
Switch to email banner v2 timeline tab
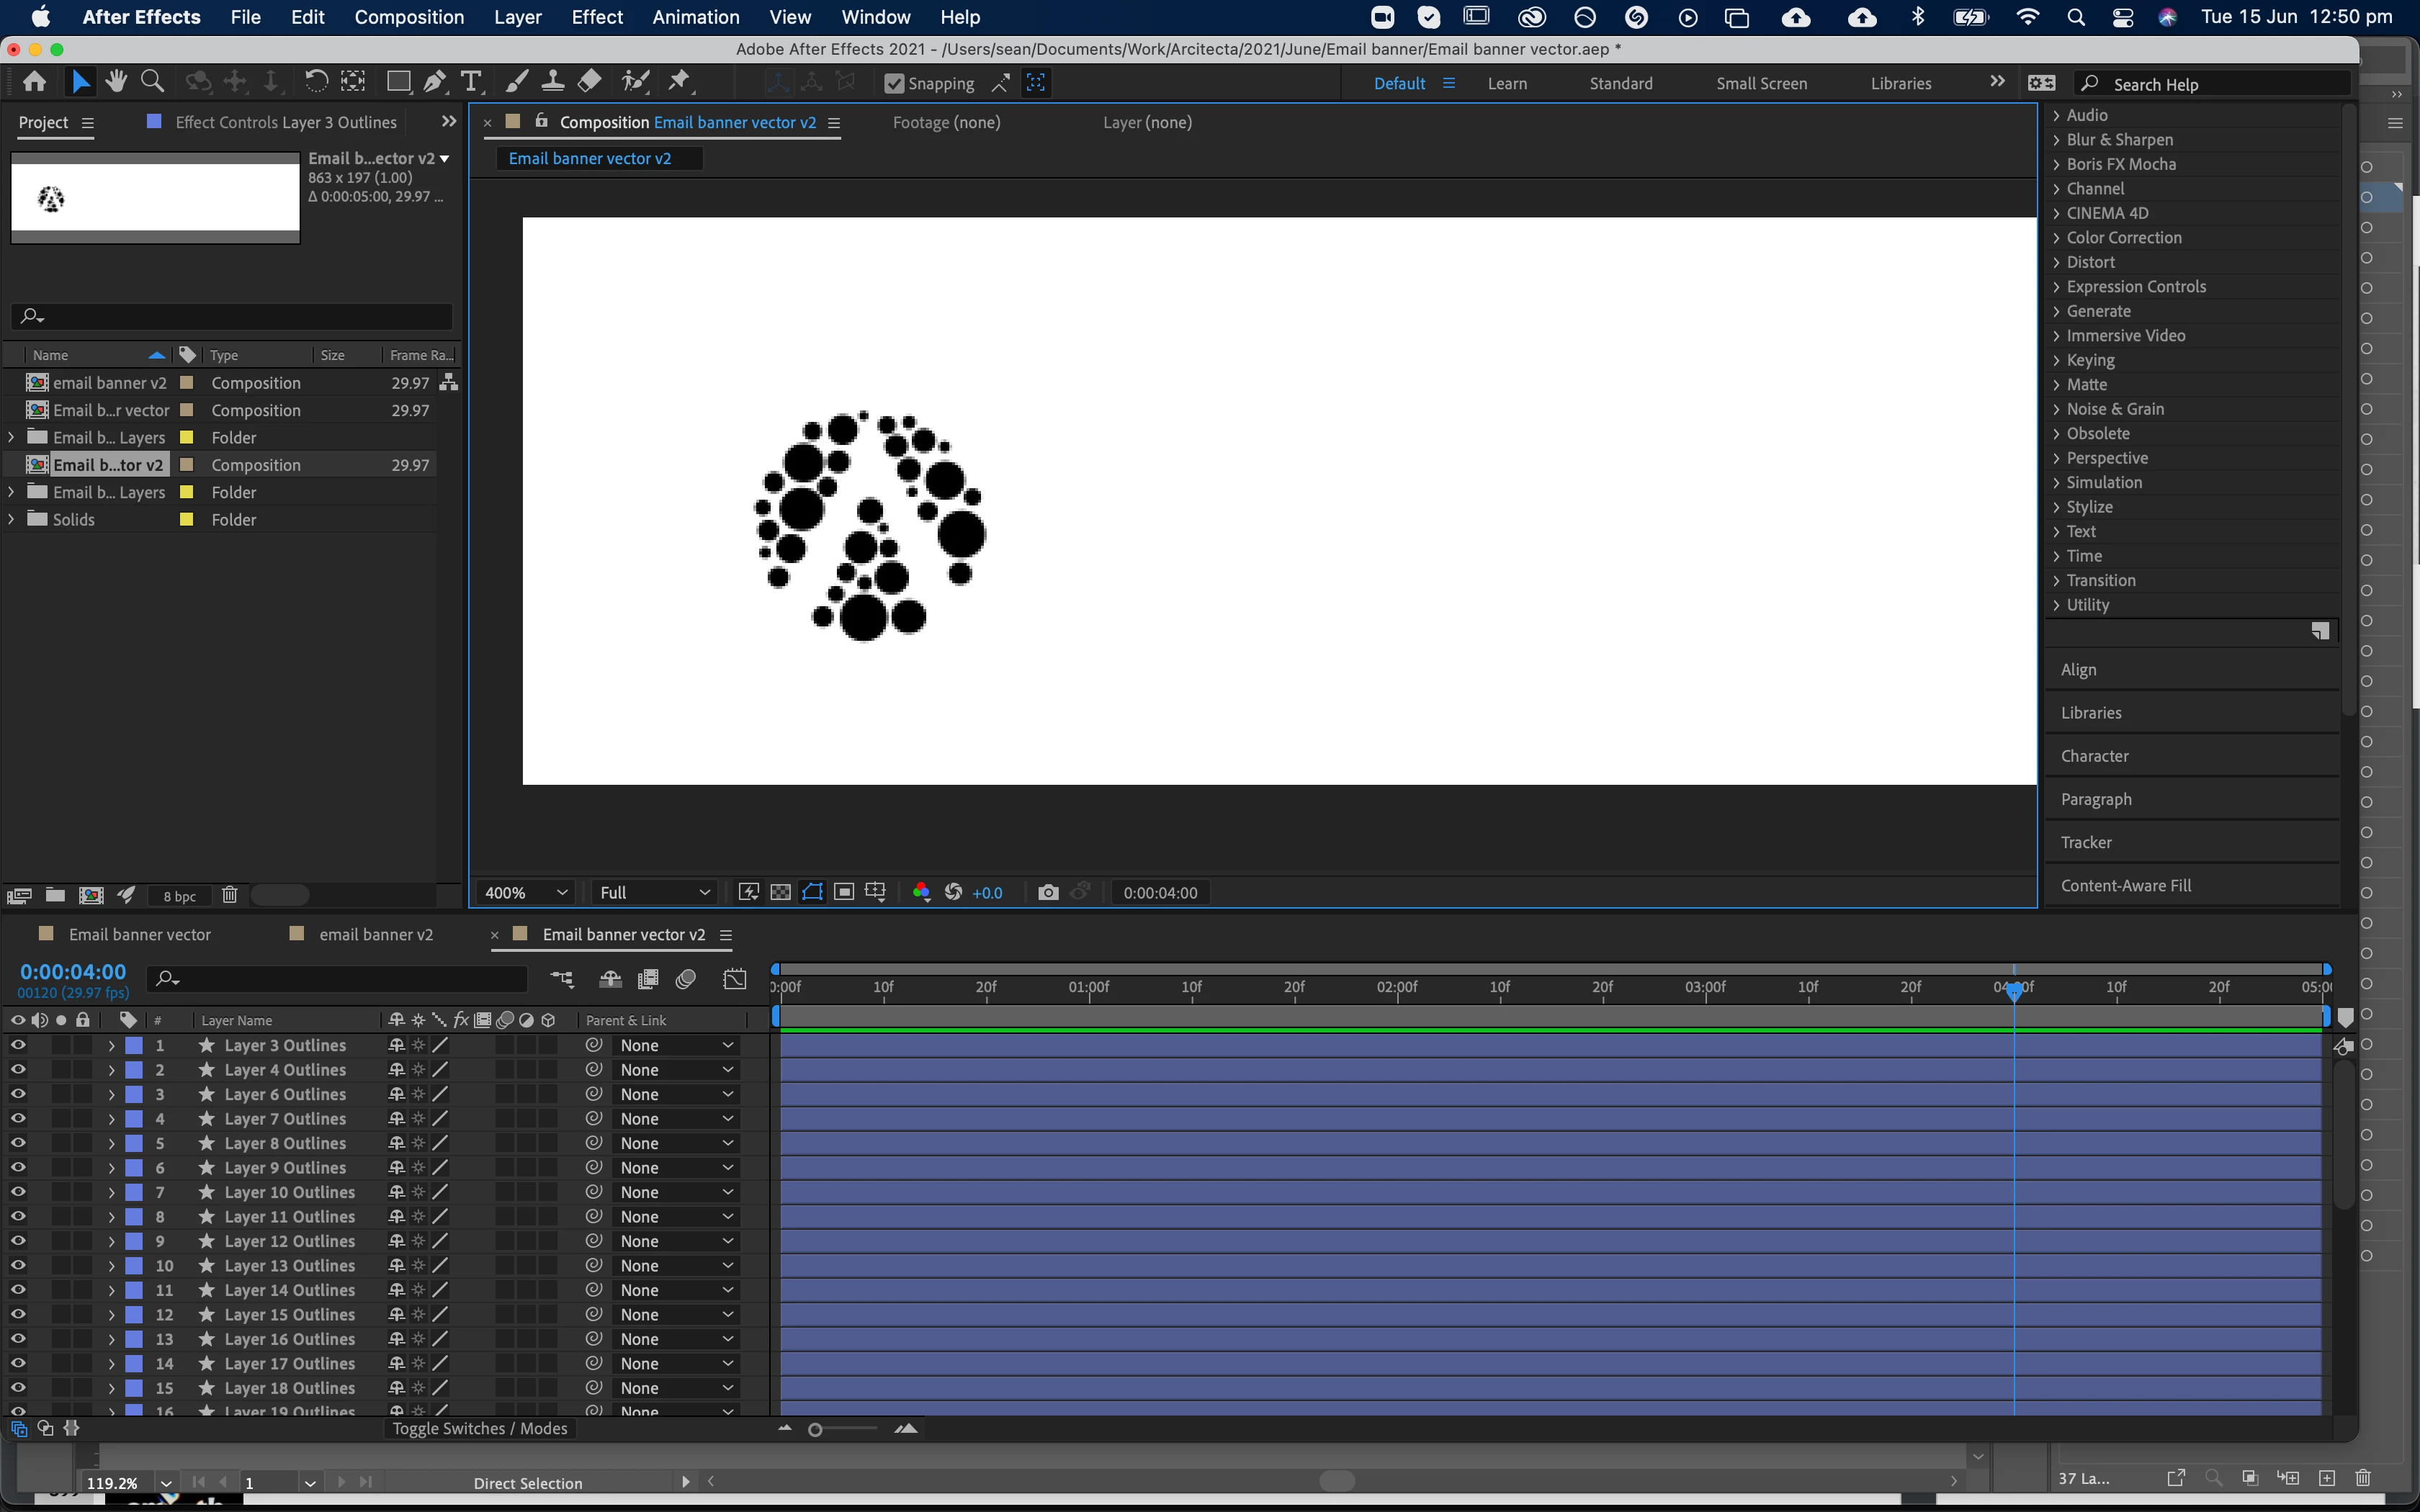click(x=375, y=934)
